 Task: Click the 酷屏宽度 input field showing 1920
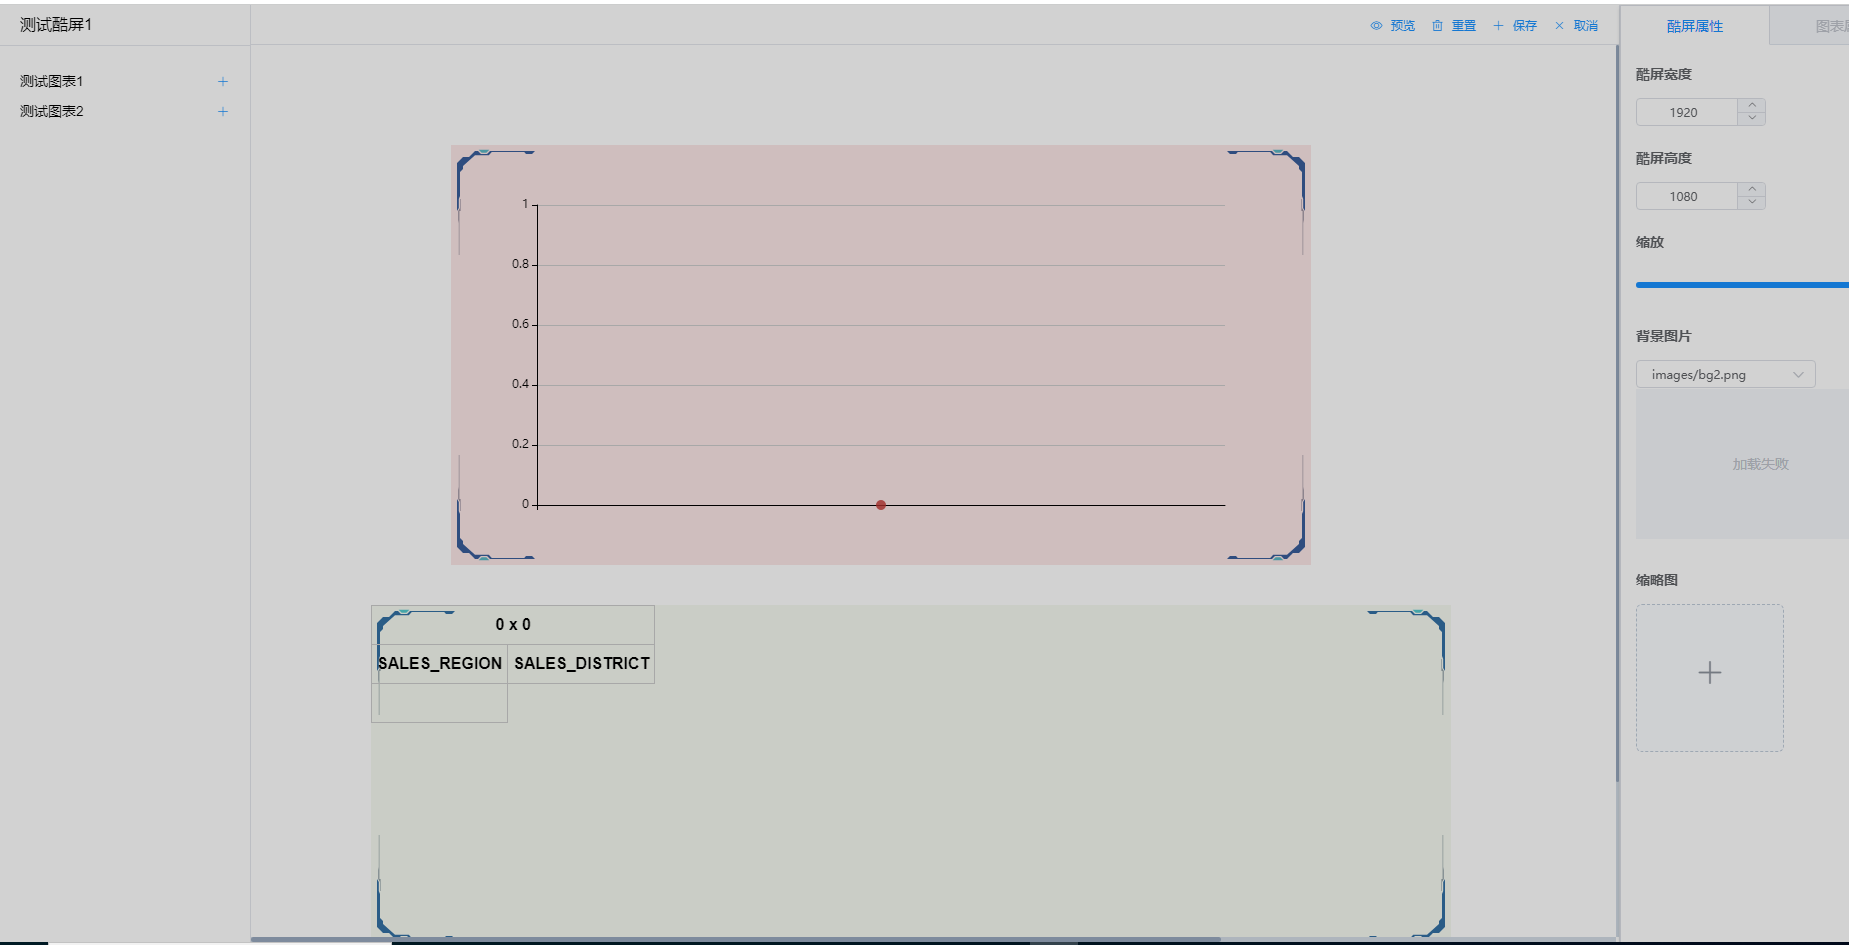[1686, 113]
